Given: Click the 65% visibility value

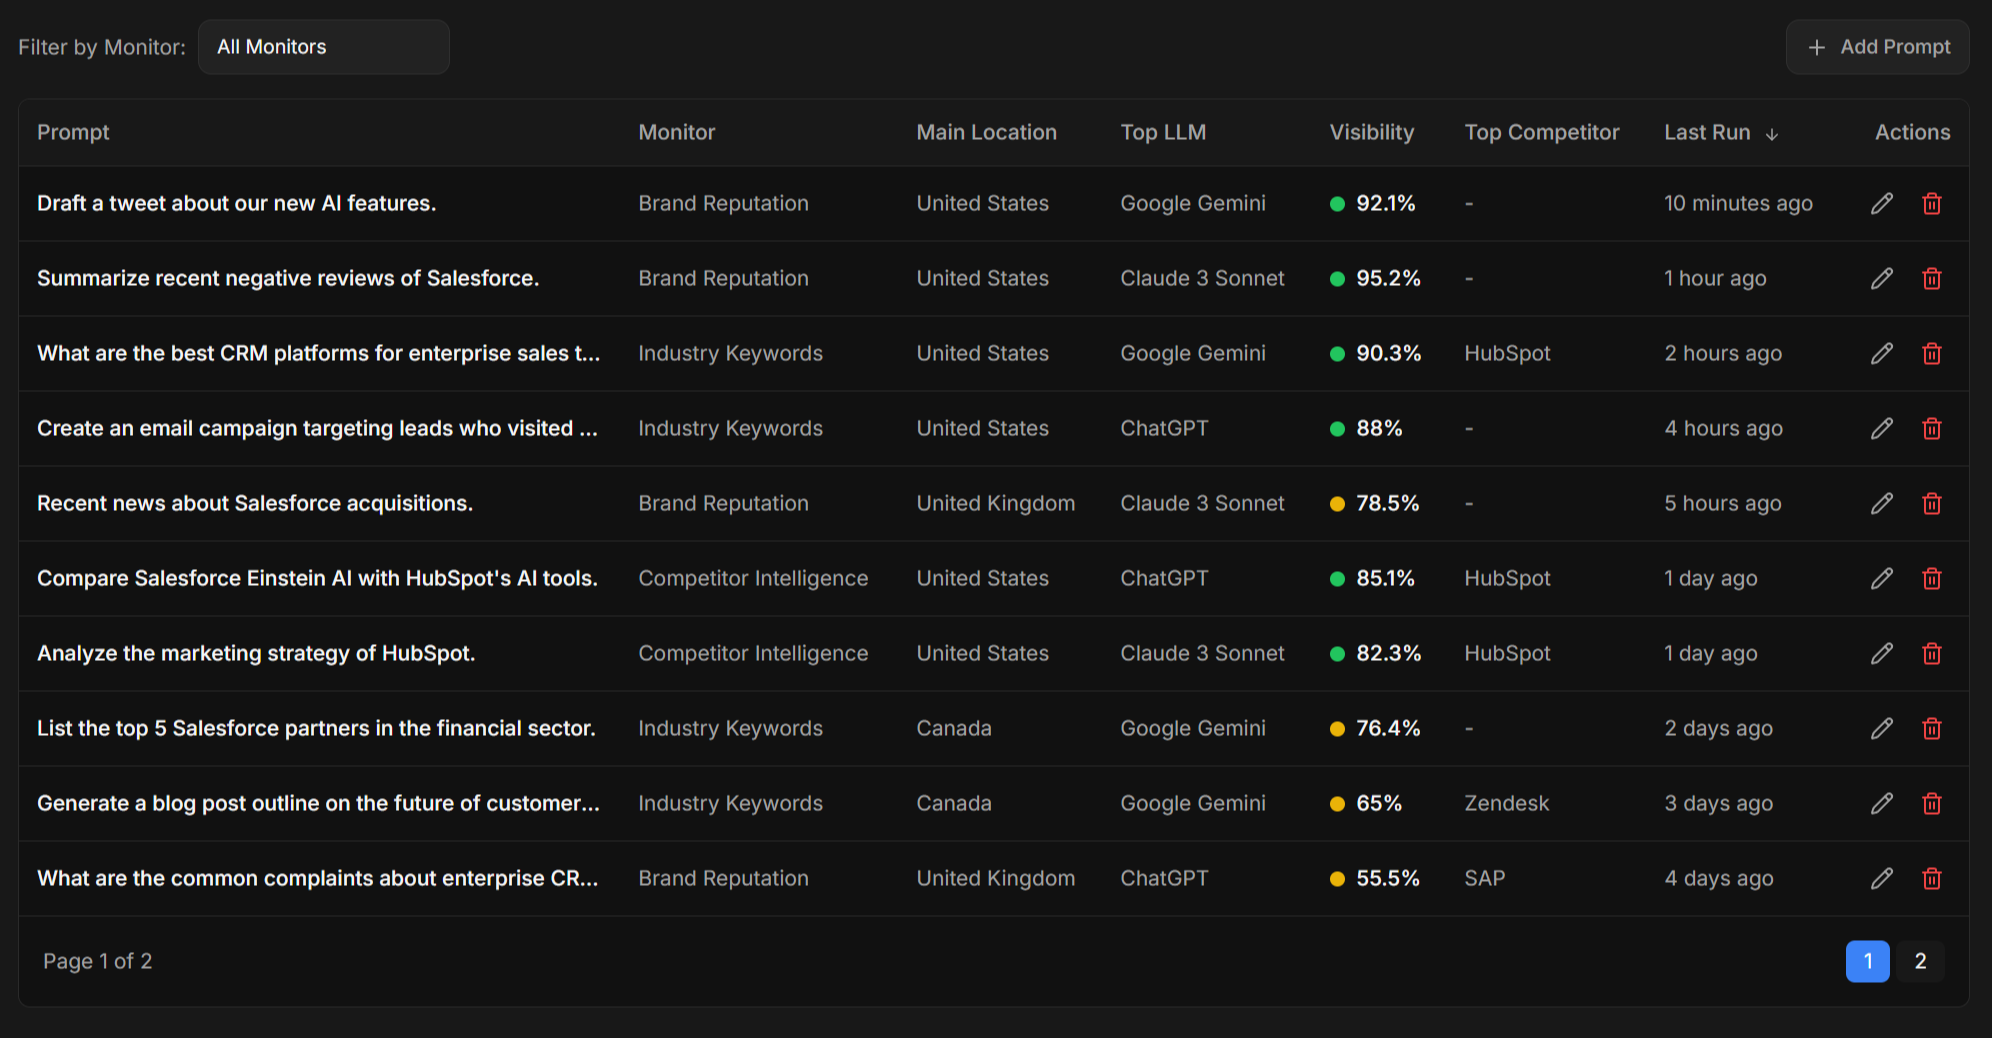Looking at the screenshot, I should point(1379,803).
